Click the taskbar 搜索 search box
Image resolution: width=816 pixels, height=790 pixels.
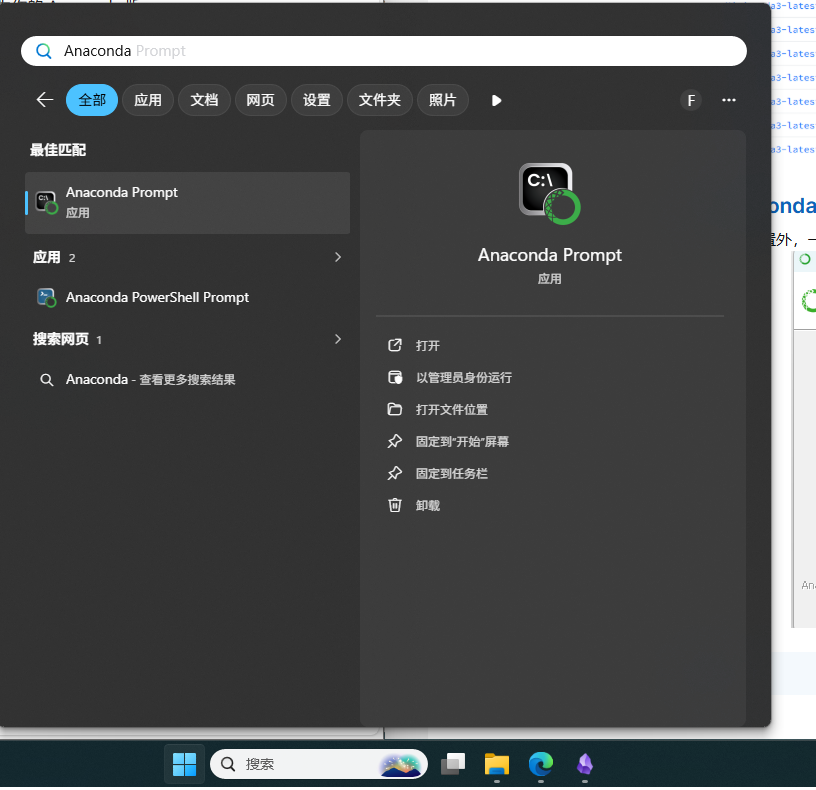tap(318, 764)
